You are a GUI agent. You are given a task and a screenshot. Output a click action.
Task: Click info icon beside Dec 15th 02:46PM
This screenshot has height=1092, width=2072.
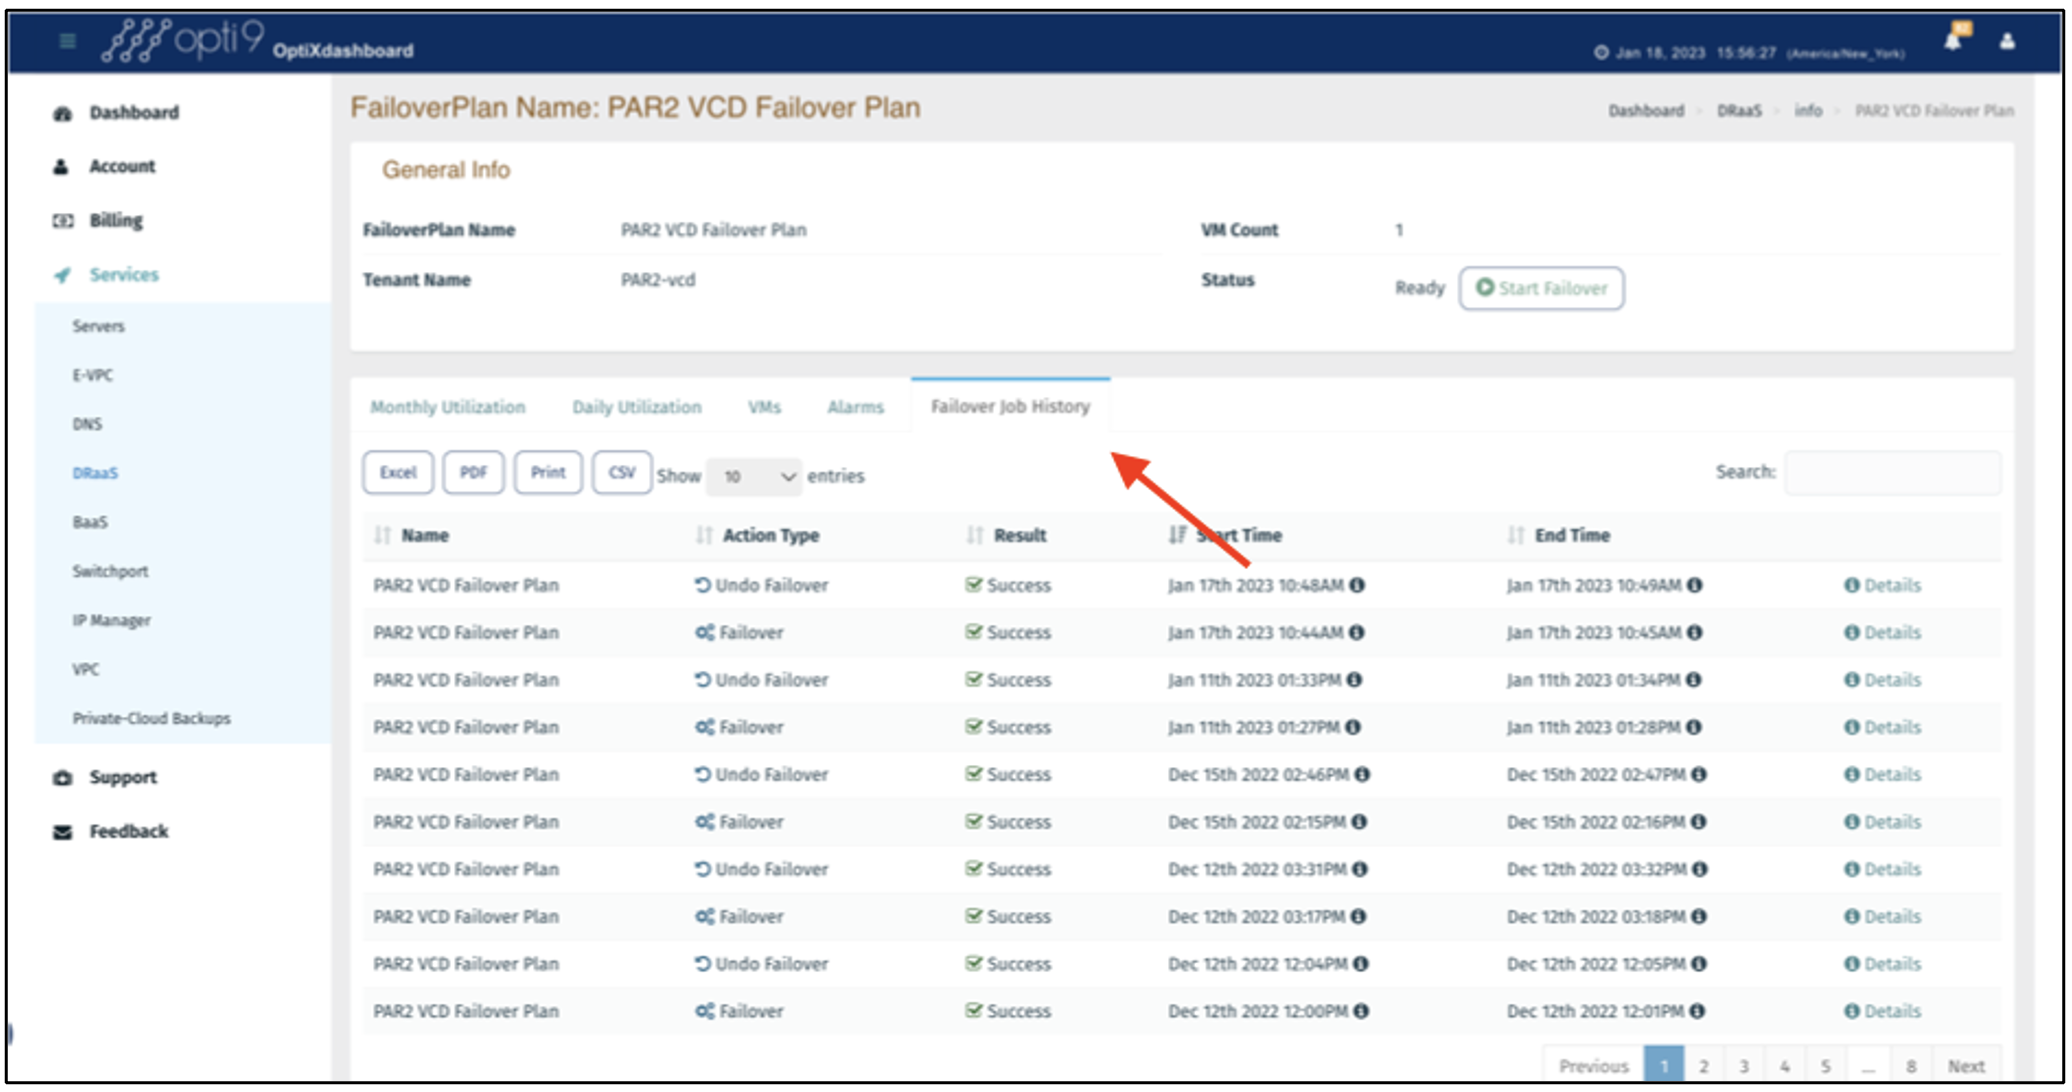coord(1362,774)
